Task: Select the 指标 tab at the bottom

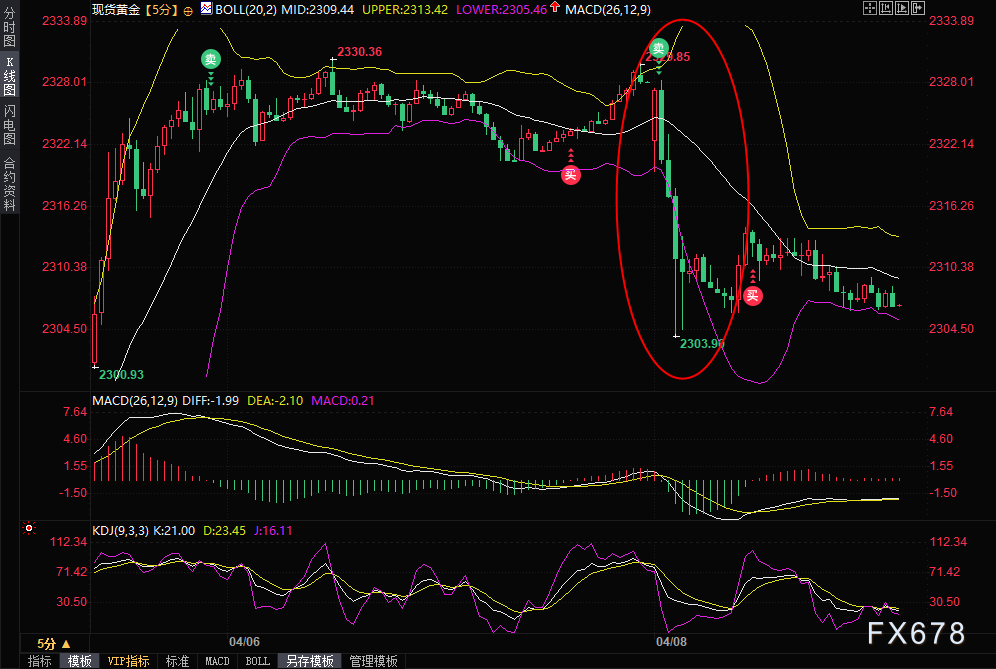Action: (40, 661)
